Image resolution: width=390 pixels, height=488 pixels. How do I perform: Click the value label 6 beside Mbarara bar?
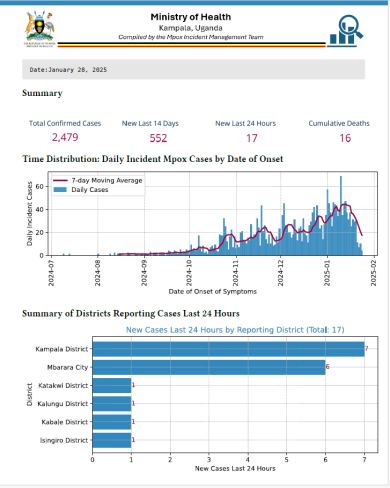(x=327, y=367)
